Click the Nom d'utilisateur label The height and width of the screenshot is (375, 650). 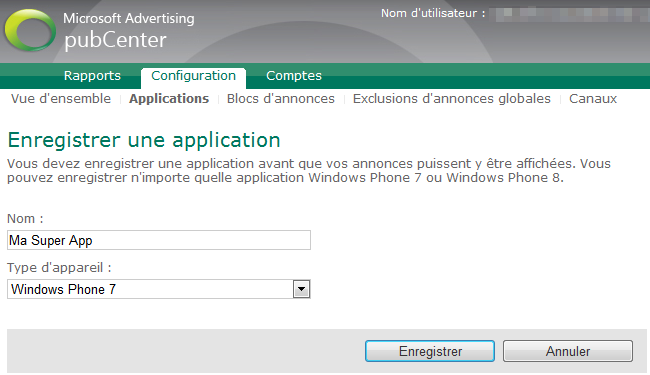[x=433, y=13]
